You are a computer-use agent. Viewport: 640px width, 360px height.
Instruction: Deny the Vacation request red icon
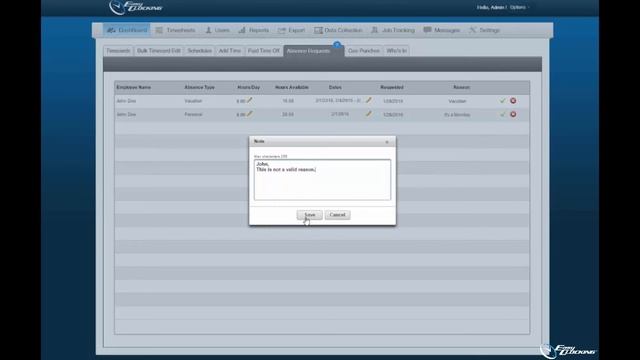tap(513, 100)
